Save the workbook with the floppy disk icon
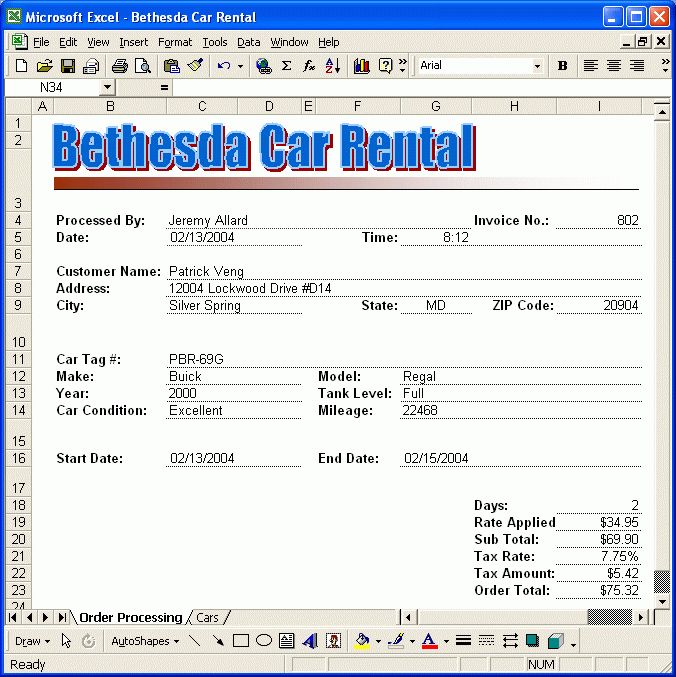676x677 pixels. [68, 66]
